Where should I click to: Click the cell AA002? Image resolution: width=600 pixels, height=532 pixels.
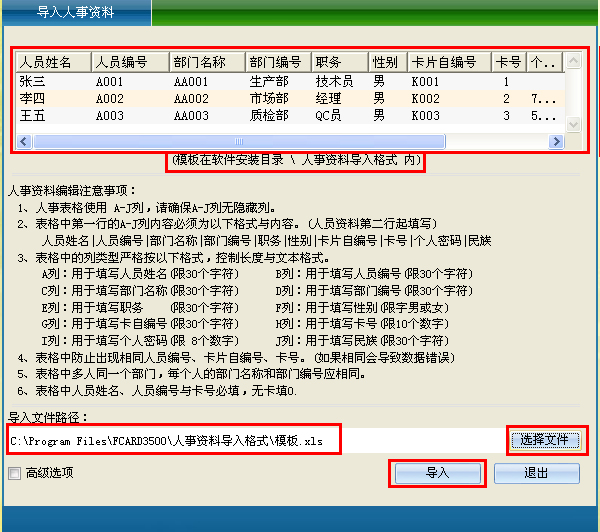click(x=191, y=99)
